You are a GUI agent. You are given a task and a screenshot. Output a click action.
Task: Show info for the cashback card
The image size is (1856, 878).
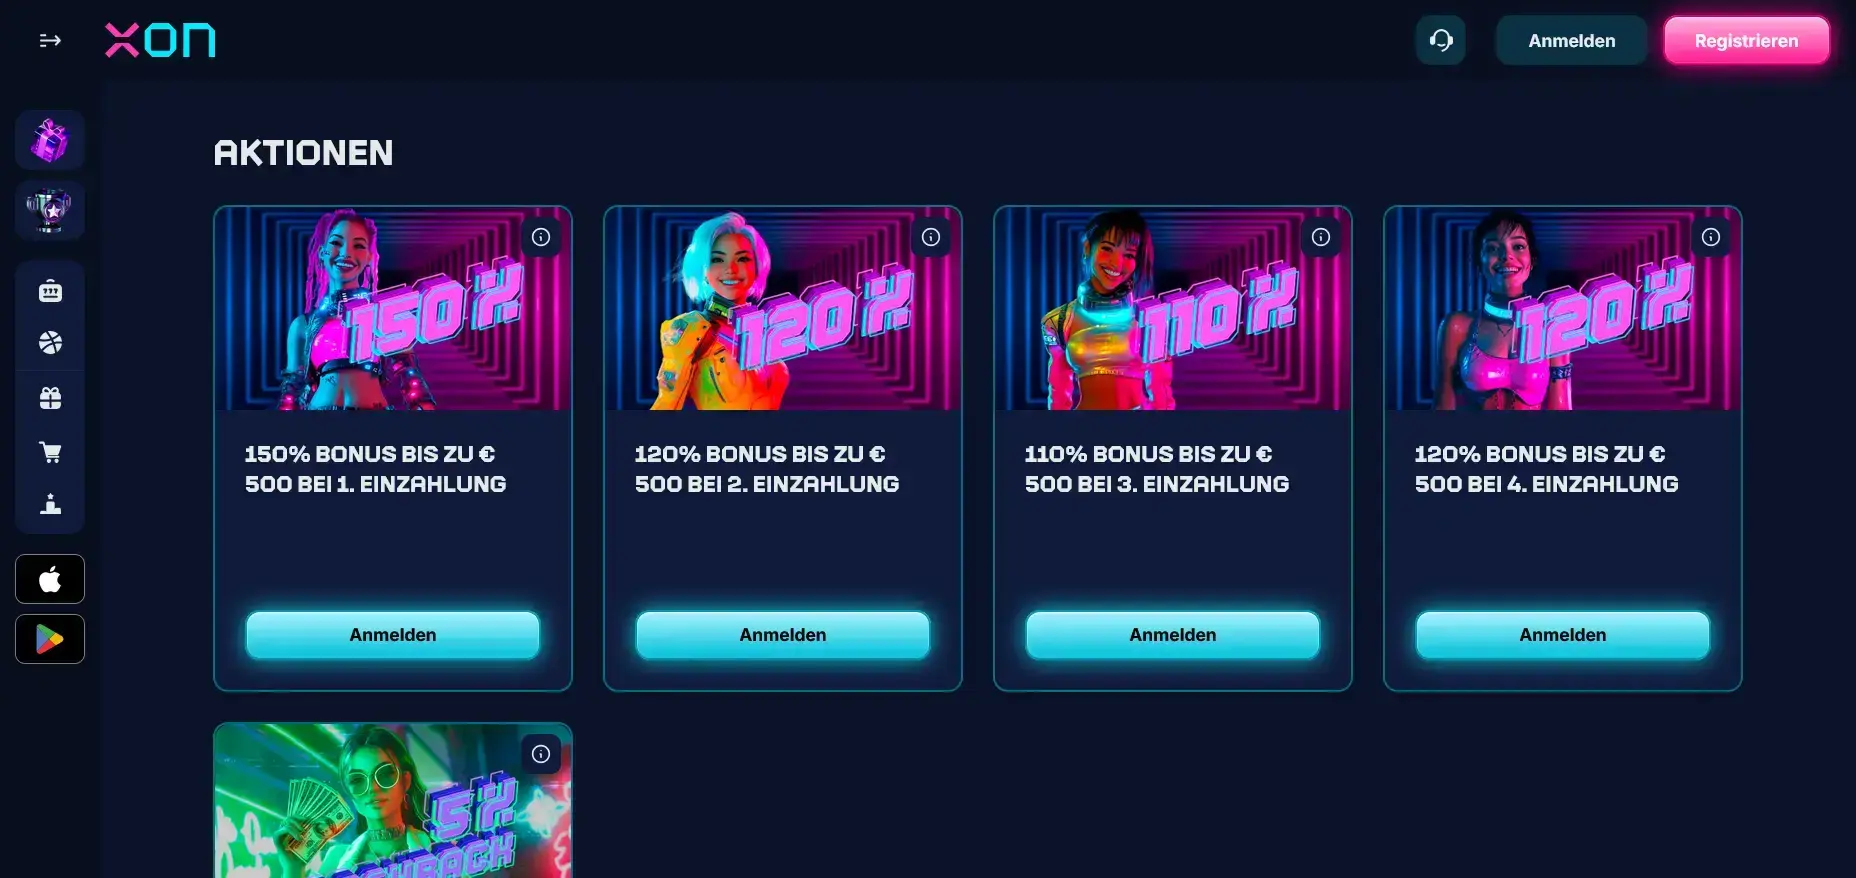[x=541, y=754]
